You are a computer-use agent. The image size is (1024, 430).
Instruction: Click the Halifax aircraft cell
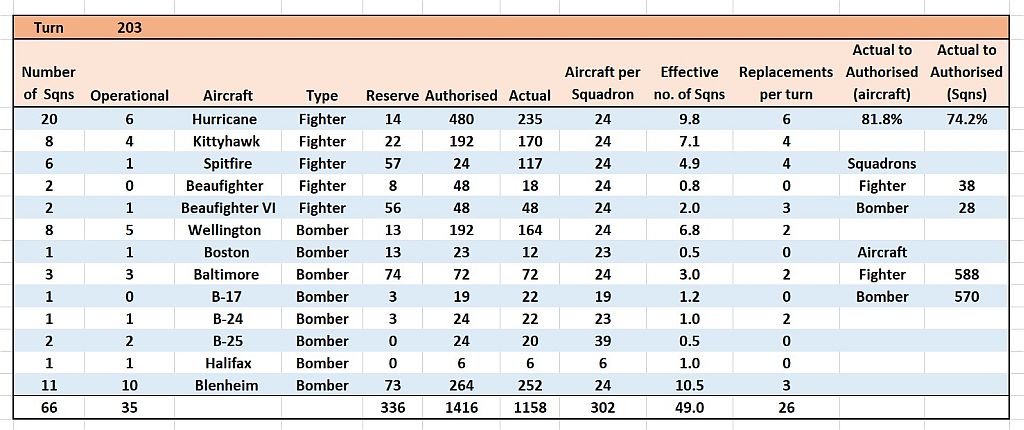point(226,363)
